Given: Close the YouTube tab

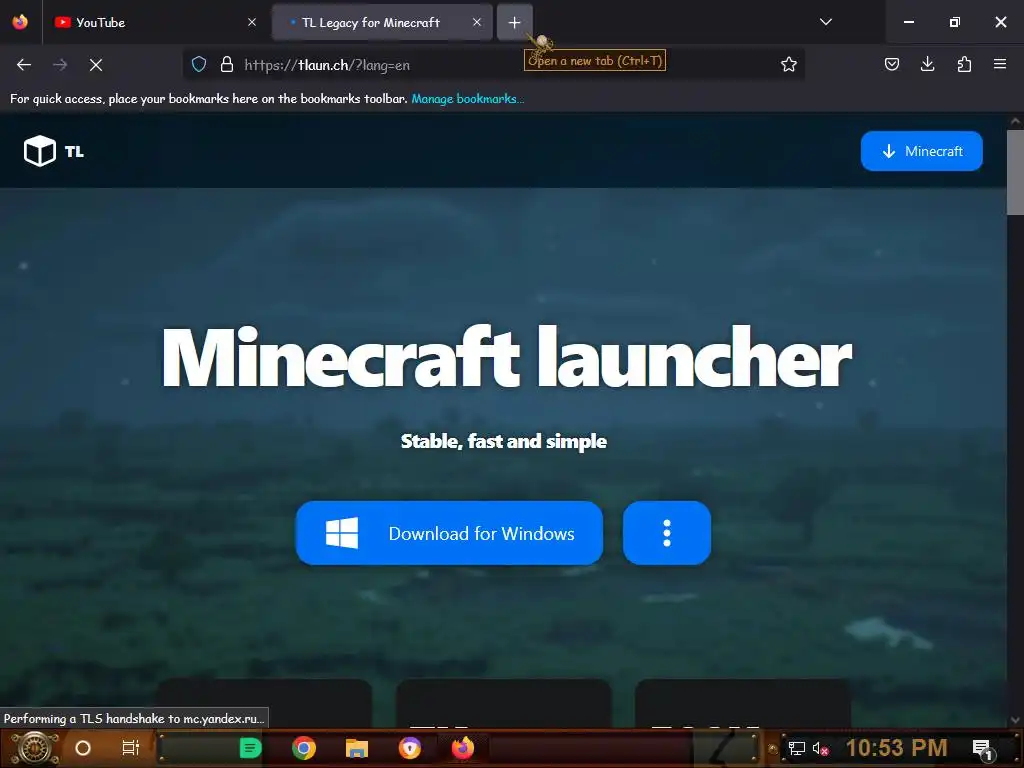Looking at the screenshot, I should coord(252,22).
